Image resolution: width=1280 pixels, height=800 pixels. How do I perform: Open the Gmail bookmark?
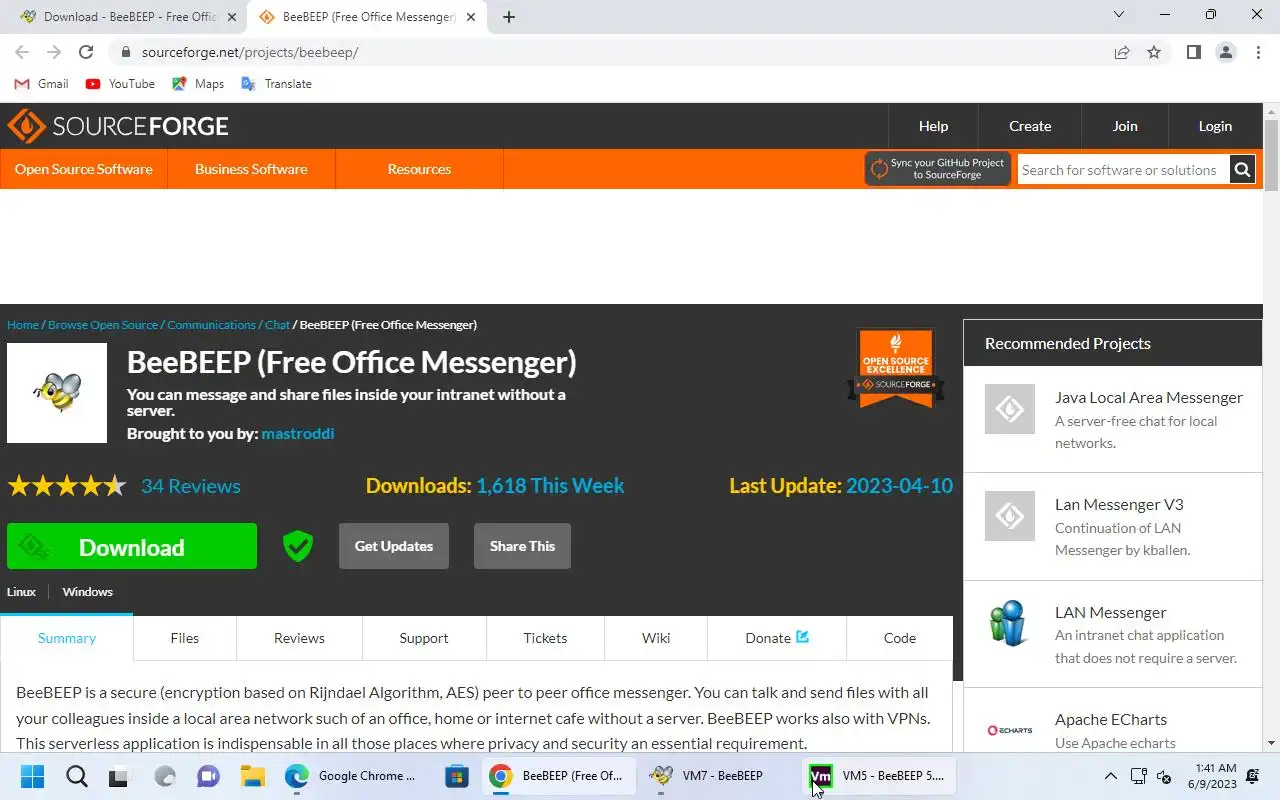(42, 84)
